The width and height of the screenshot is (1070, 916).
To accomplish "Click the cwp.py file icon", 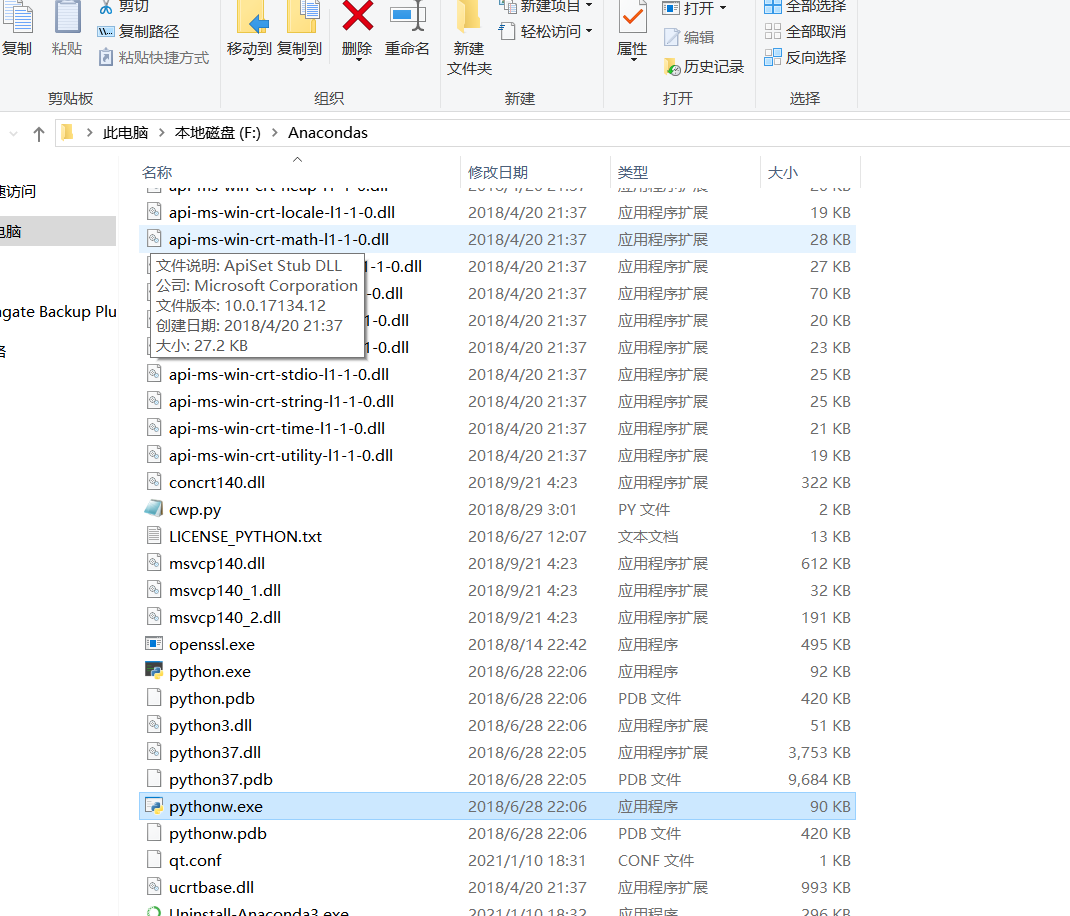I will pyautogui.click(x=154, y=509).
